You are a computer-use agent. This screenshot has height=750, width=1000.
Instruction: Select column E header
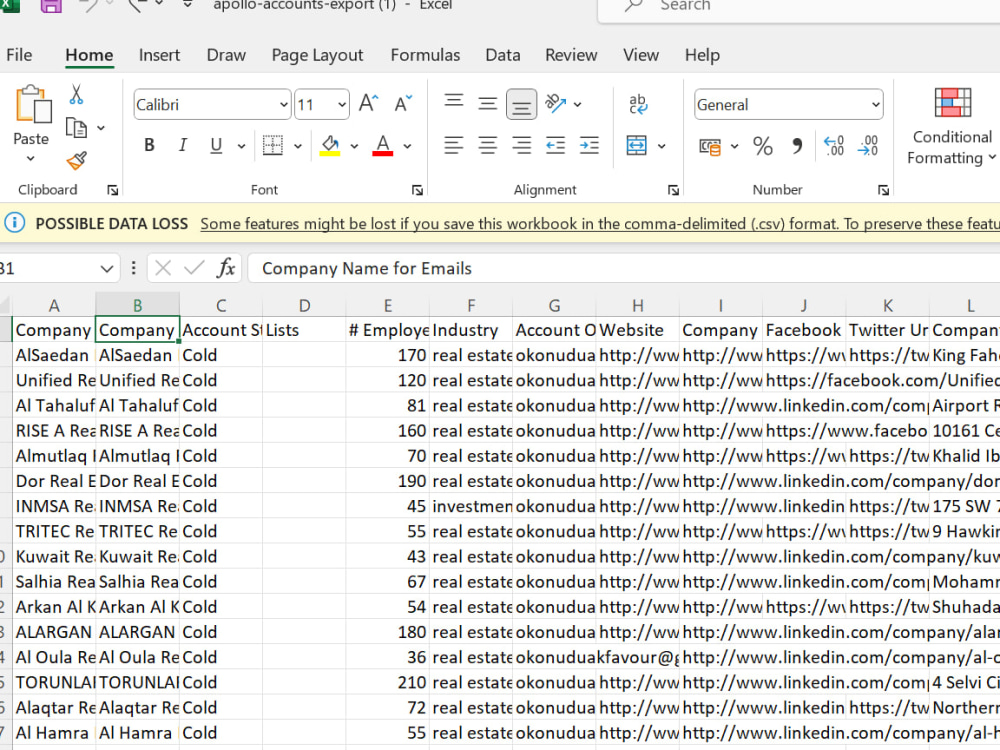[387, 305]
